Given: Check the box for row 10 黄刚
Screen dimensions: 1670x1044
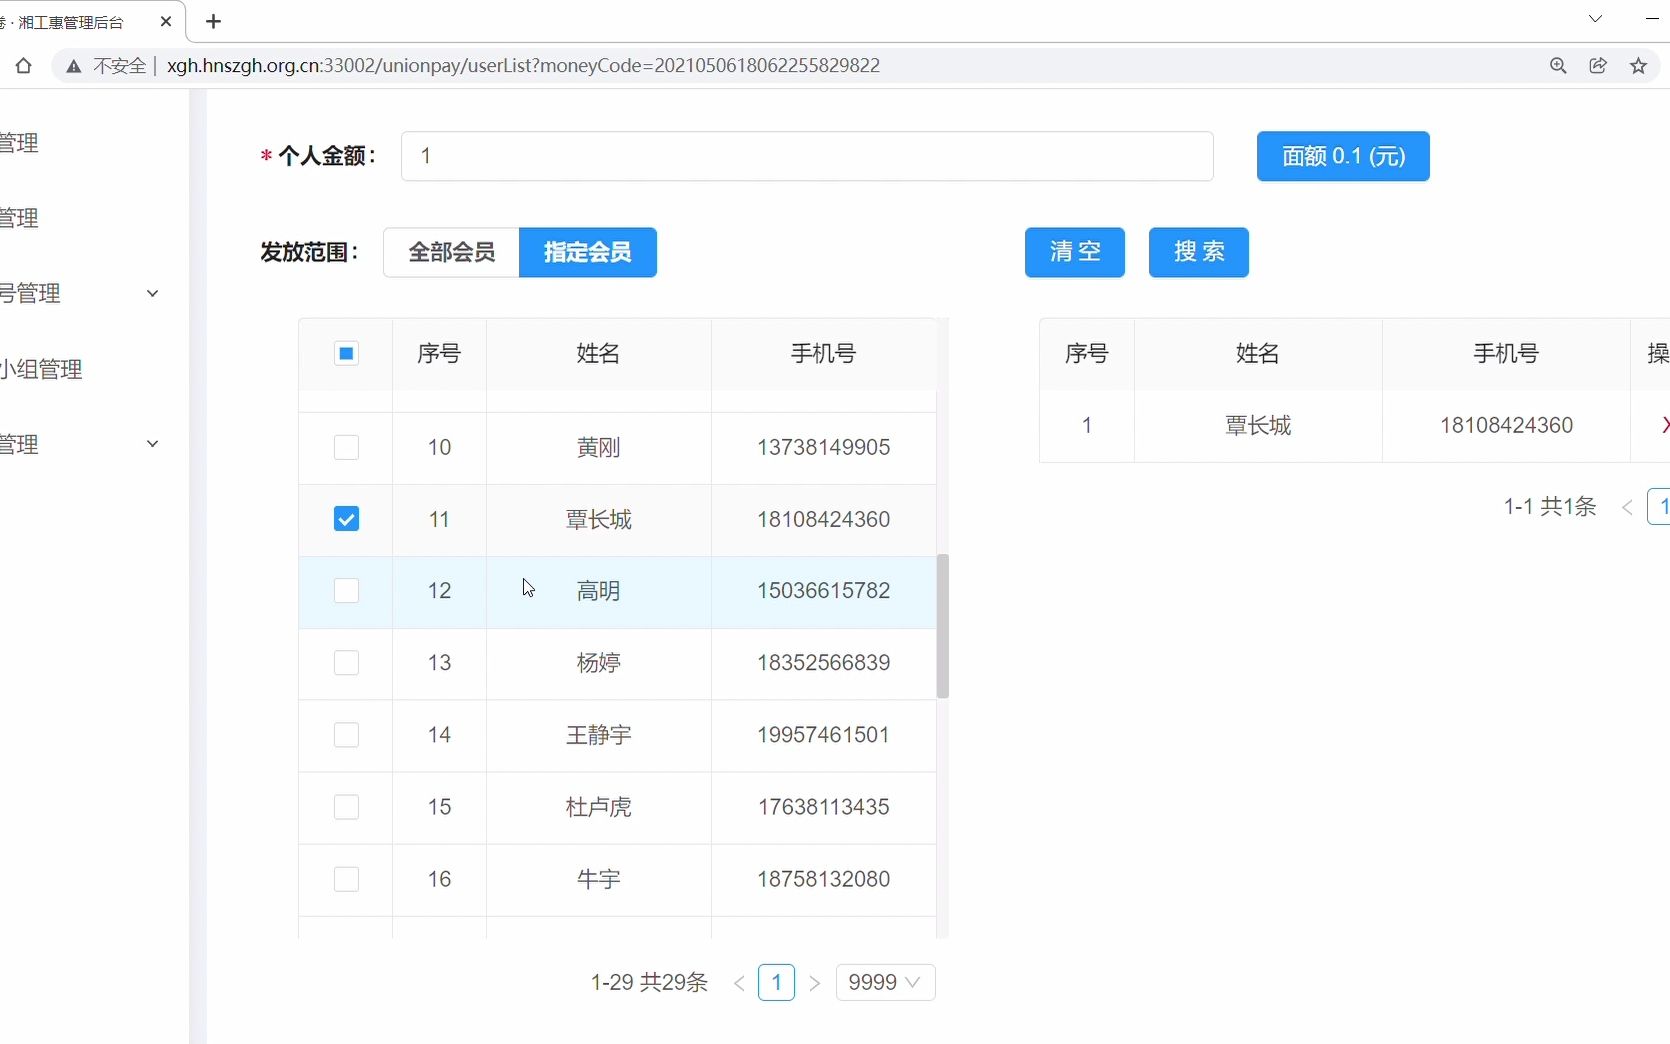Looking at the screenshot, I should click(346, 447).
